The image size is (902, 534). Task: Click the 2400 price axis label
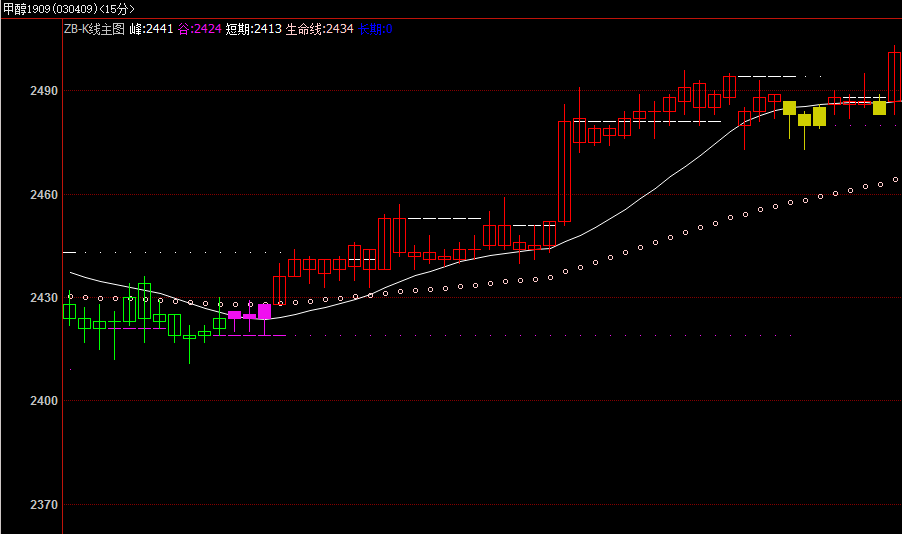click(44, 401)
